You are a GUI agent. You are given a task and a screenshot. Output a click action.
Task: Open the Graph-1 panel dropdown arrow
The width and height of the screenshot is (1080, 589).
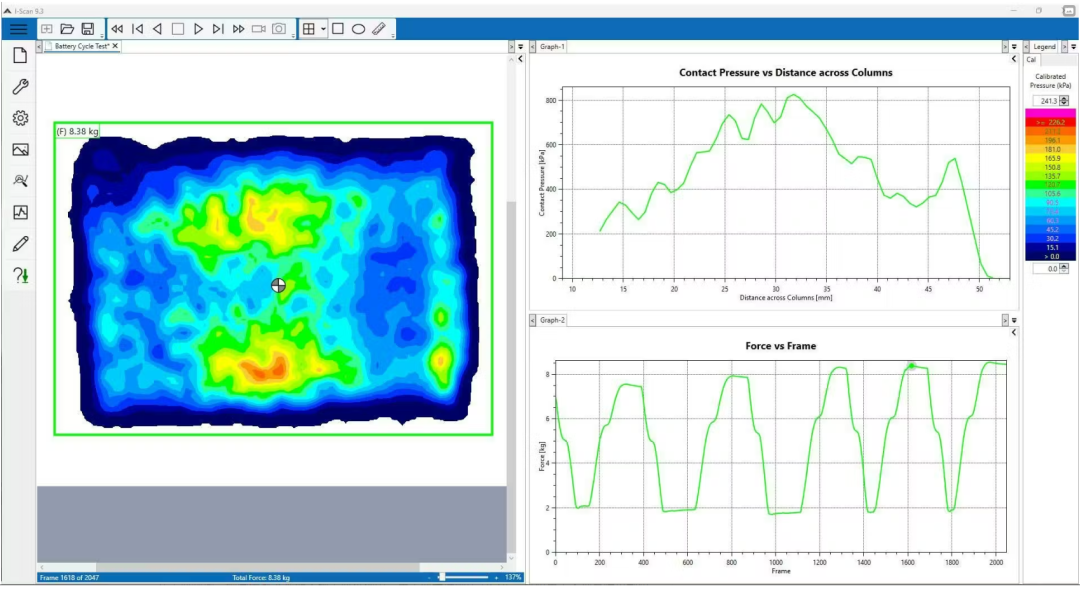tap(1014, 47)
